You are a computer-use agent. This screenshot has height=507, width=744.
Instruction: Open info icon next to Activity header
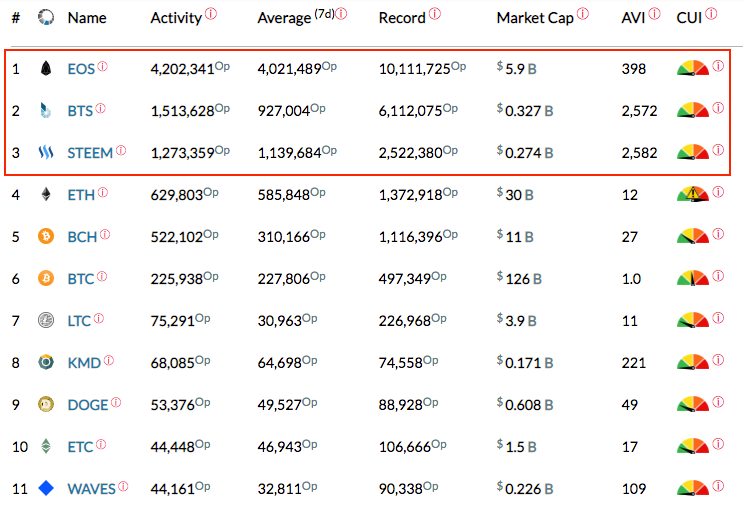click(211, 14)
